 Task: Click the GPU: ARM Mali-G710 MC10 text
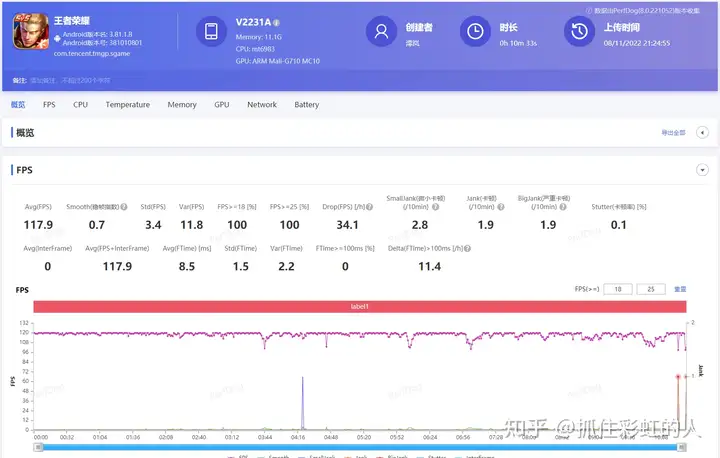point(278,61)
